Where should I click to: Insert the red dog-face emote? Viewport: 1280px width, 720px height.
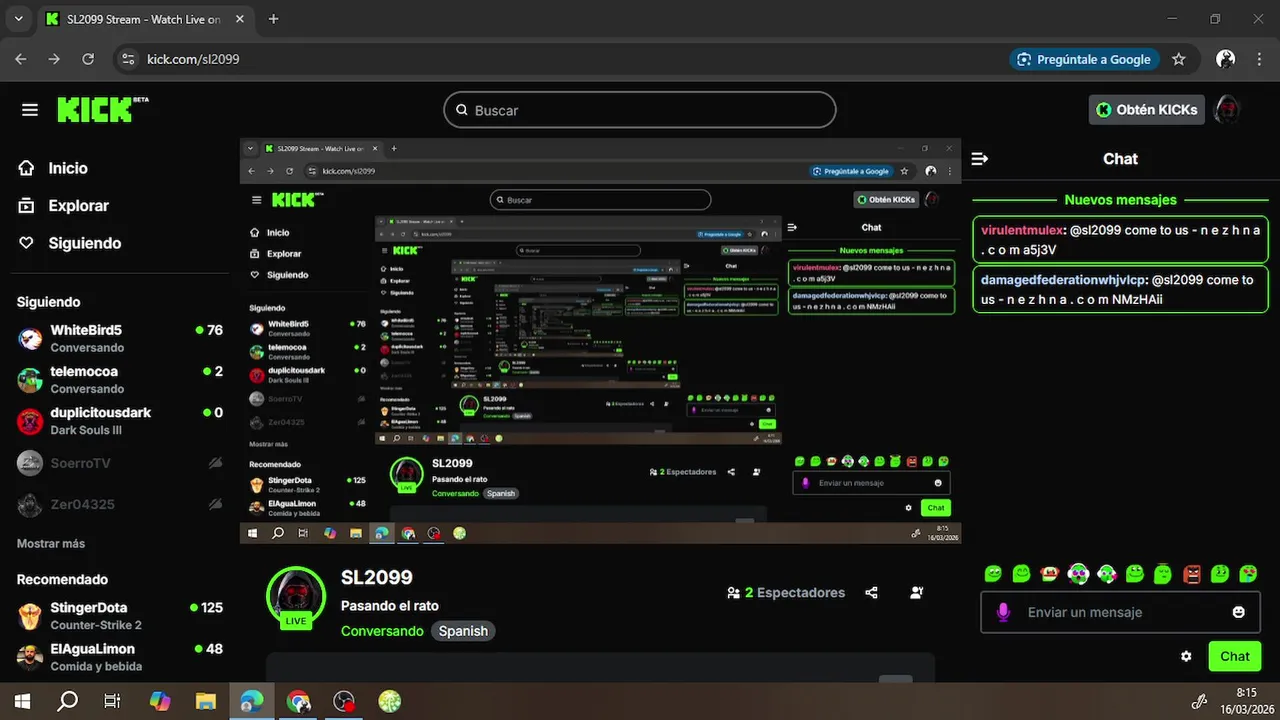pos(1049,574)
